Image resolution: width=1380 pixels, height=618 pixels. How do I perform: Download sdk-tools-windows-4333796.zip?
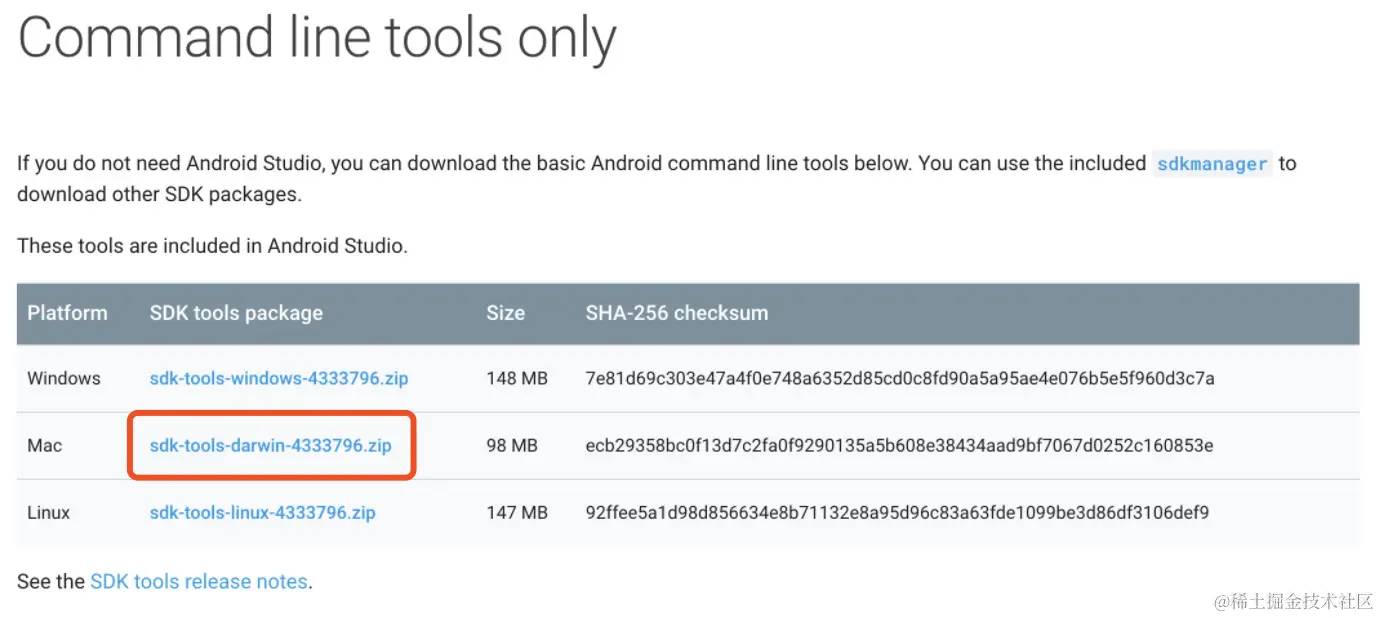[x=279, y=378]
